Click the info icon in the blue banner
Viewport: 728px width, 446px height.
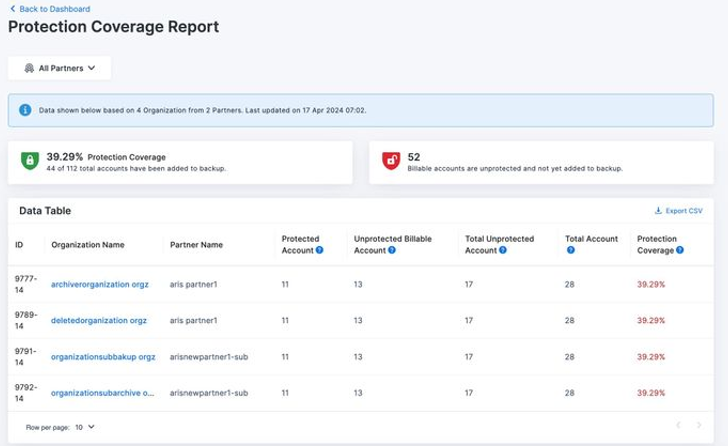(x=25, y=110)
